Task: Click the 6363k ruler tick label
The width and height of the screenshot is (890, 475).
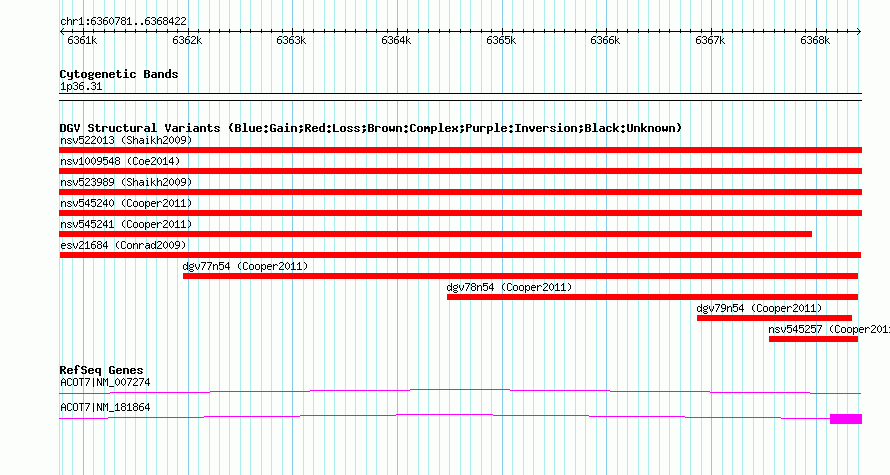Action: click(291, 40)
